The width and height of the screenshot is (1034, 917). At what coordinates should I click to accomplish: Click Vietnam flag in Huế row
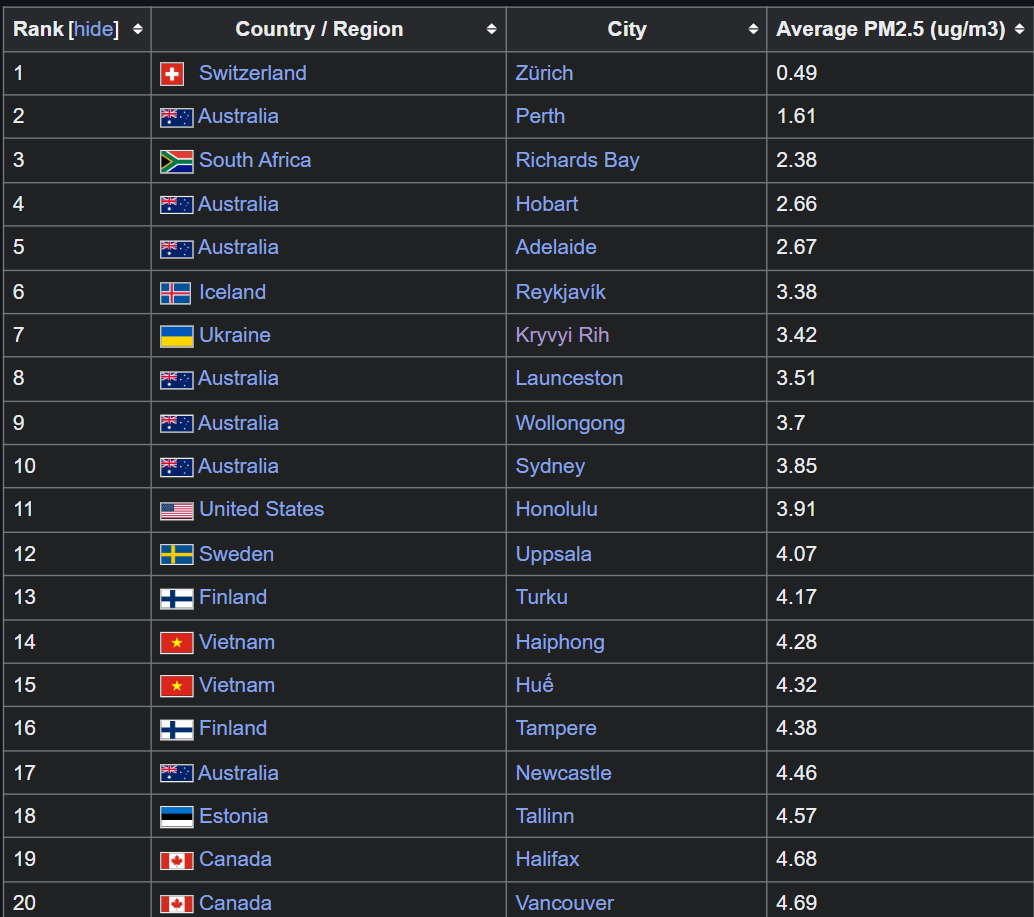coord(177,686)
